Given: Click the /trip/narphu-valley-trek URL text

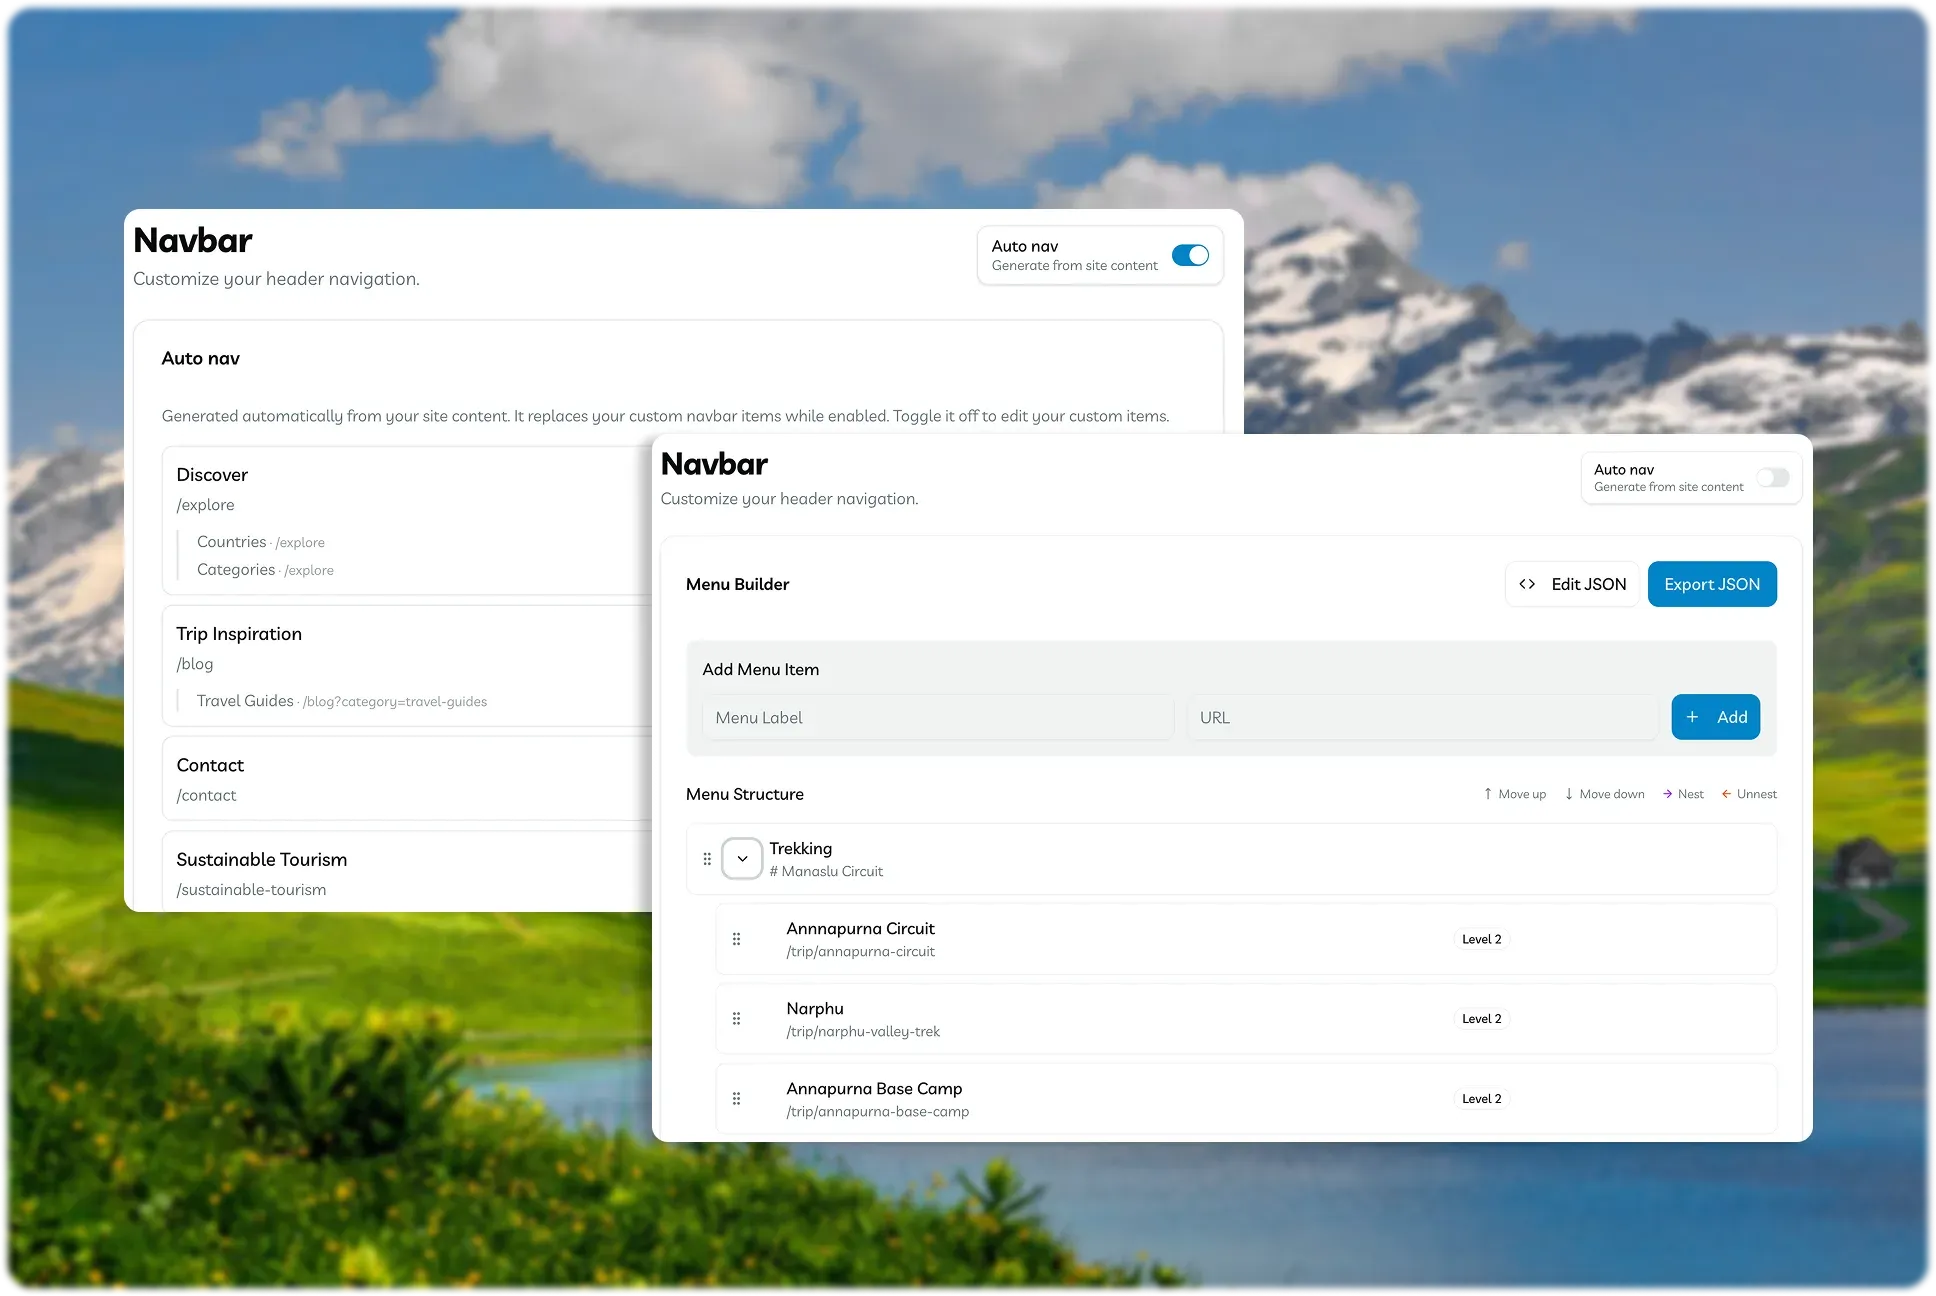Looking at the screenshot, I should 863,1031.
